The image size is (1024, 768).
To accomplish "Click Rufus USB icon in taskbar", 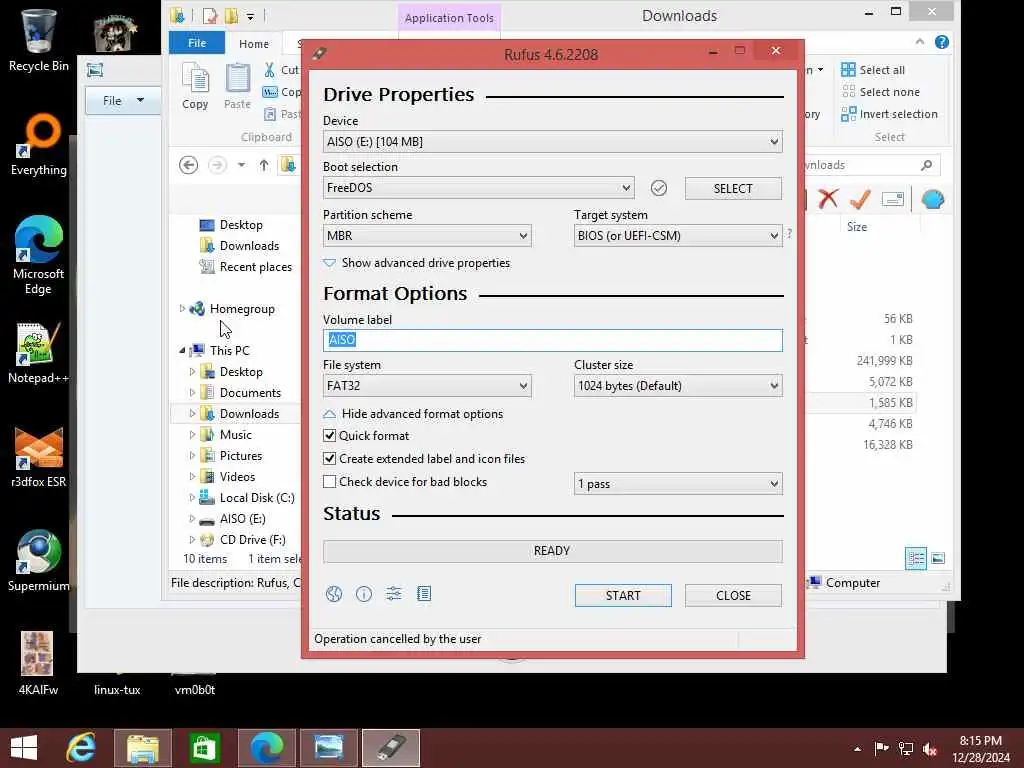I will click(x=391, y=748).
